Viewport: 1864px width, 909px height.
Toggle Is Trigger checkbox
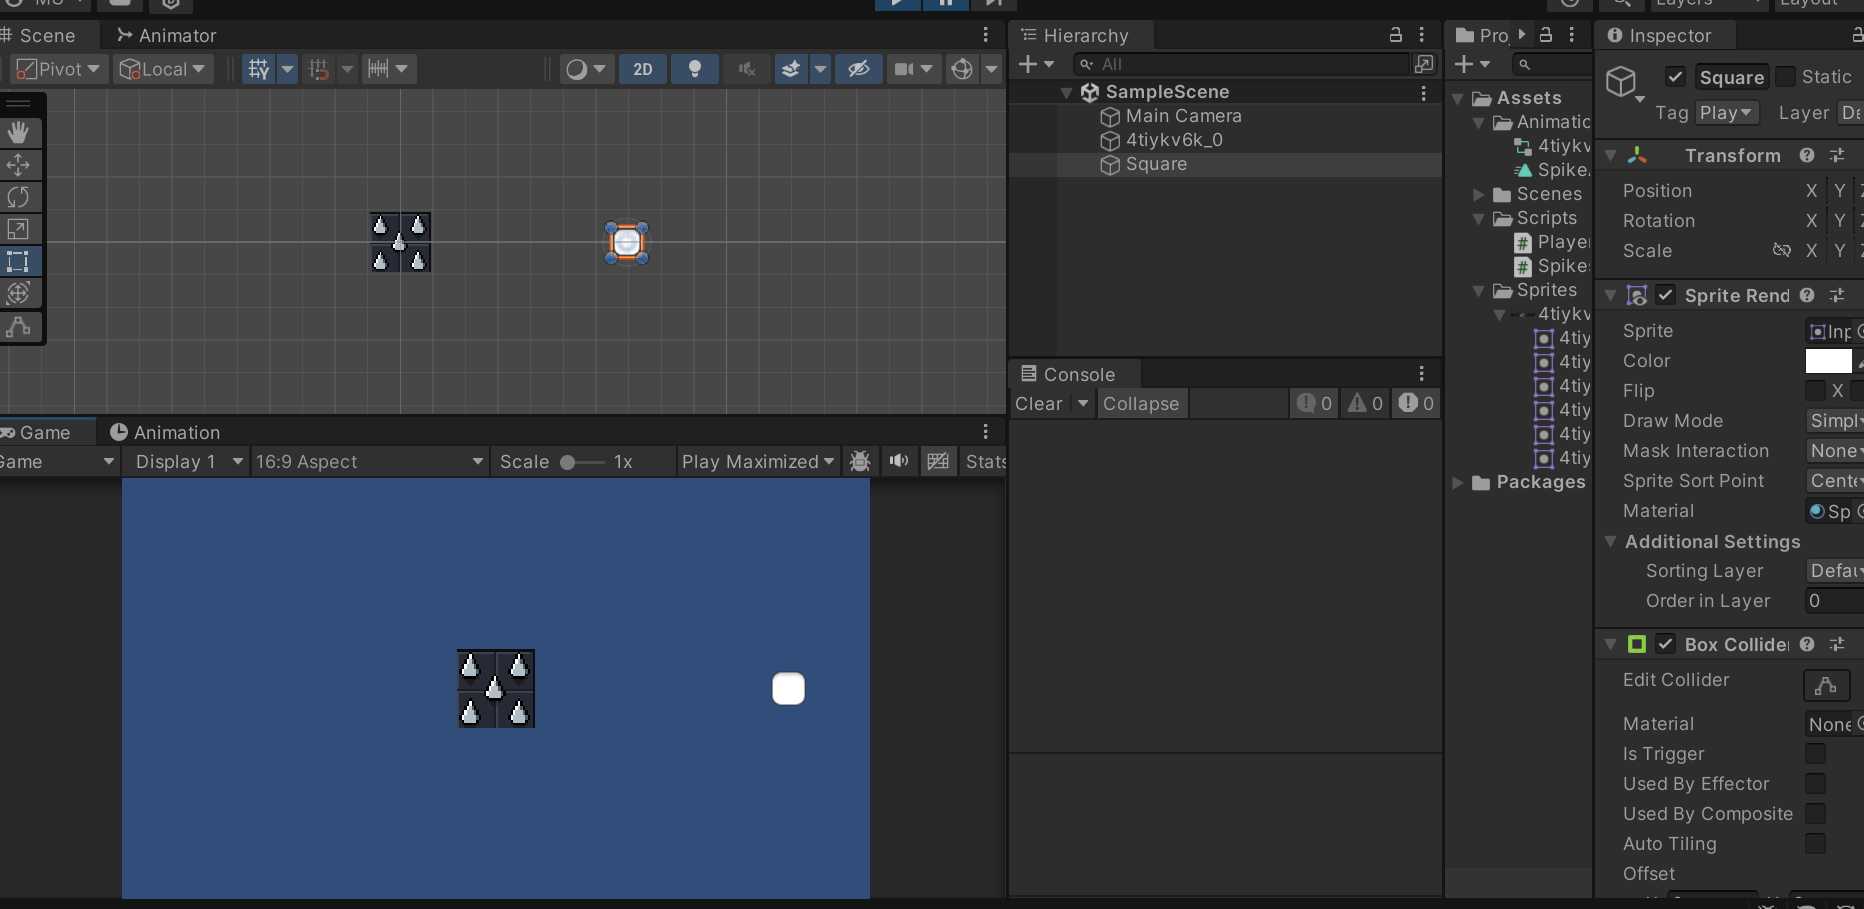coord(1816,754)
